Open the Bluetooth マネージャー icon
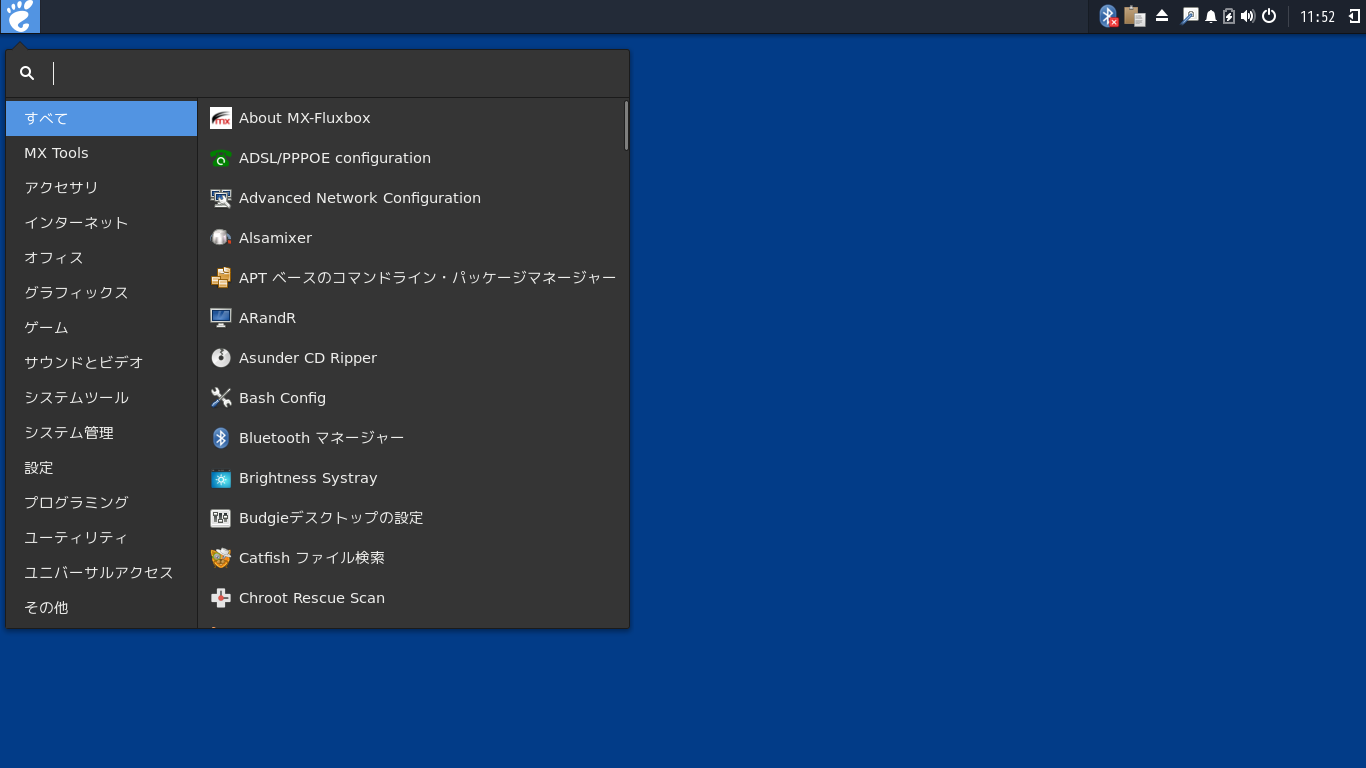1366x768 pixels. pos(221,438)
